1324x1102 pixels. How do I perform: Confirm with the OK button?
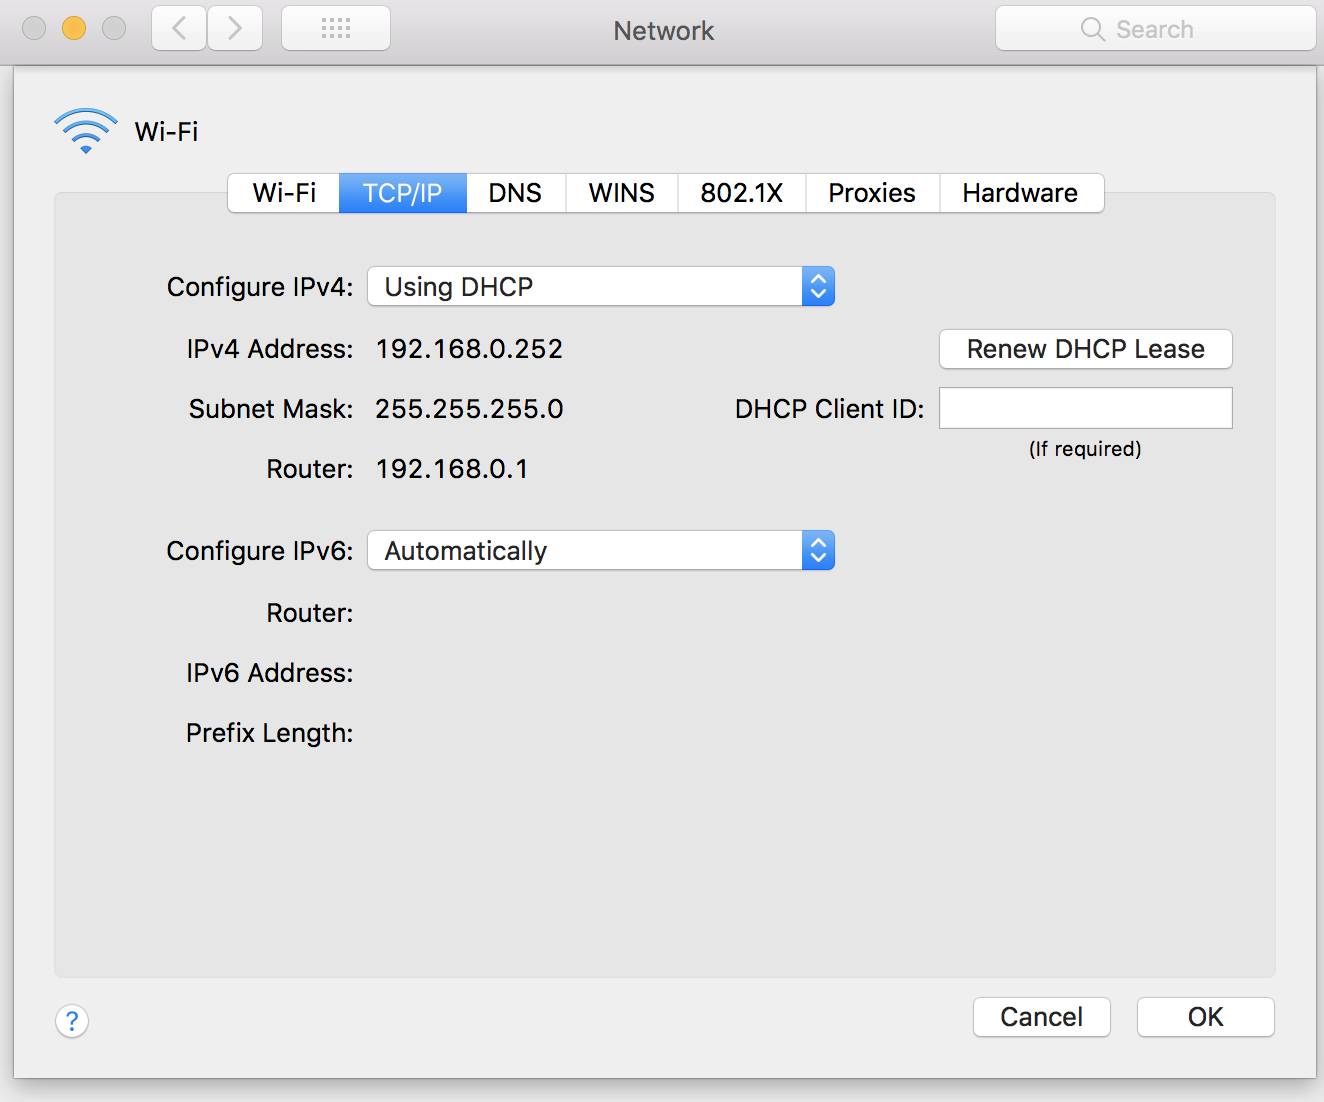pyautogui.click(x=1205, y=1017)
